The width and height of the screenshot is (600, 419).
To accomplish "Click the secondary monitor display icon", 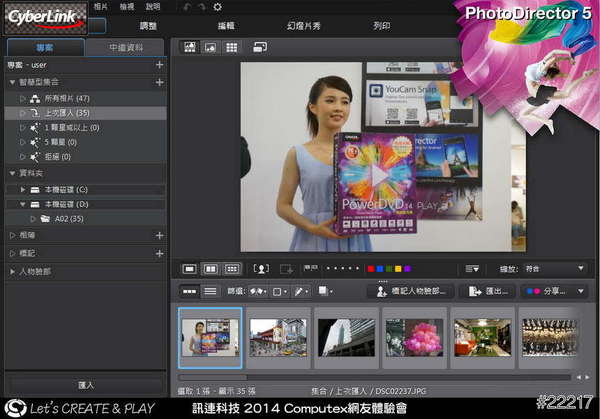I will [x=260, y=47].
